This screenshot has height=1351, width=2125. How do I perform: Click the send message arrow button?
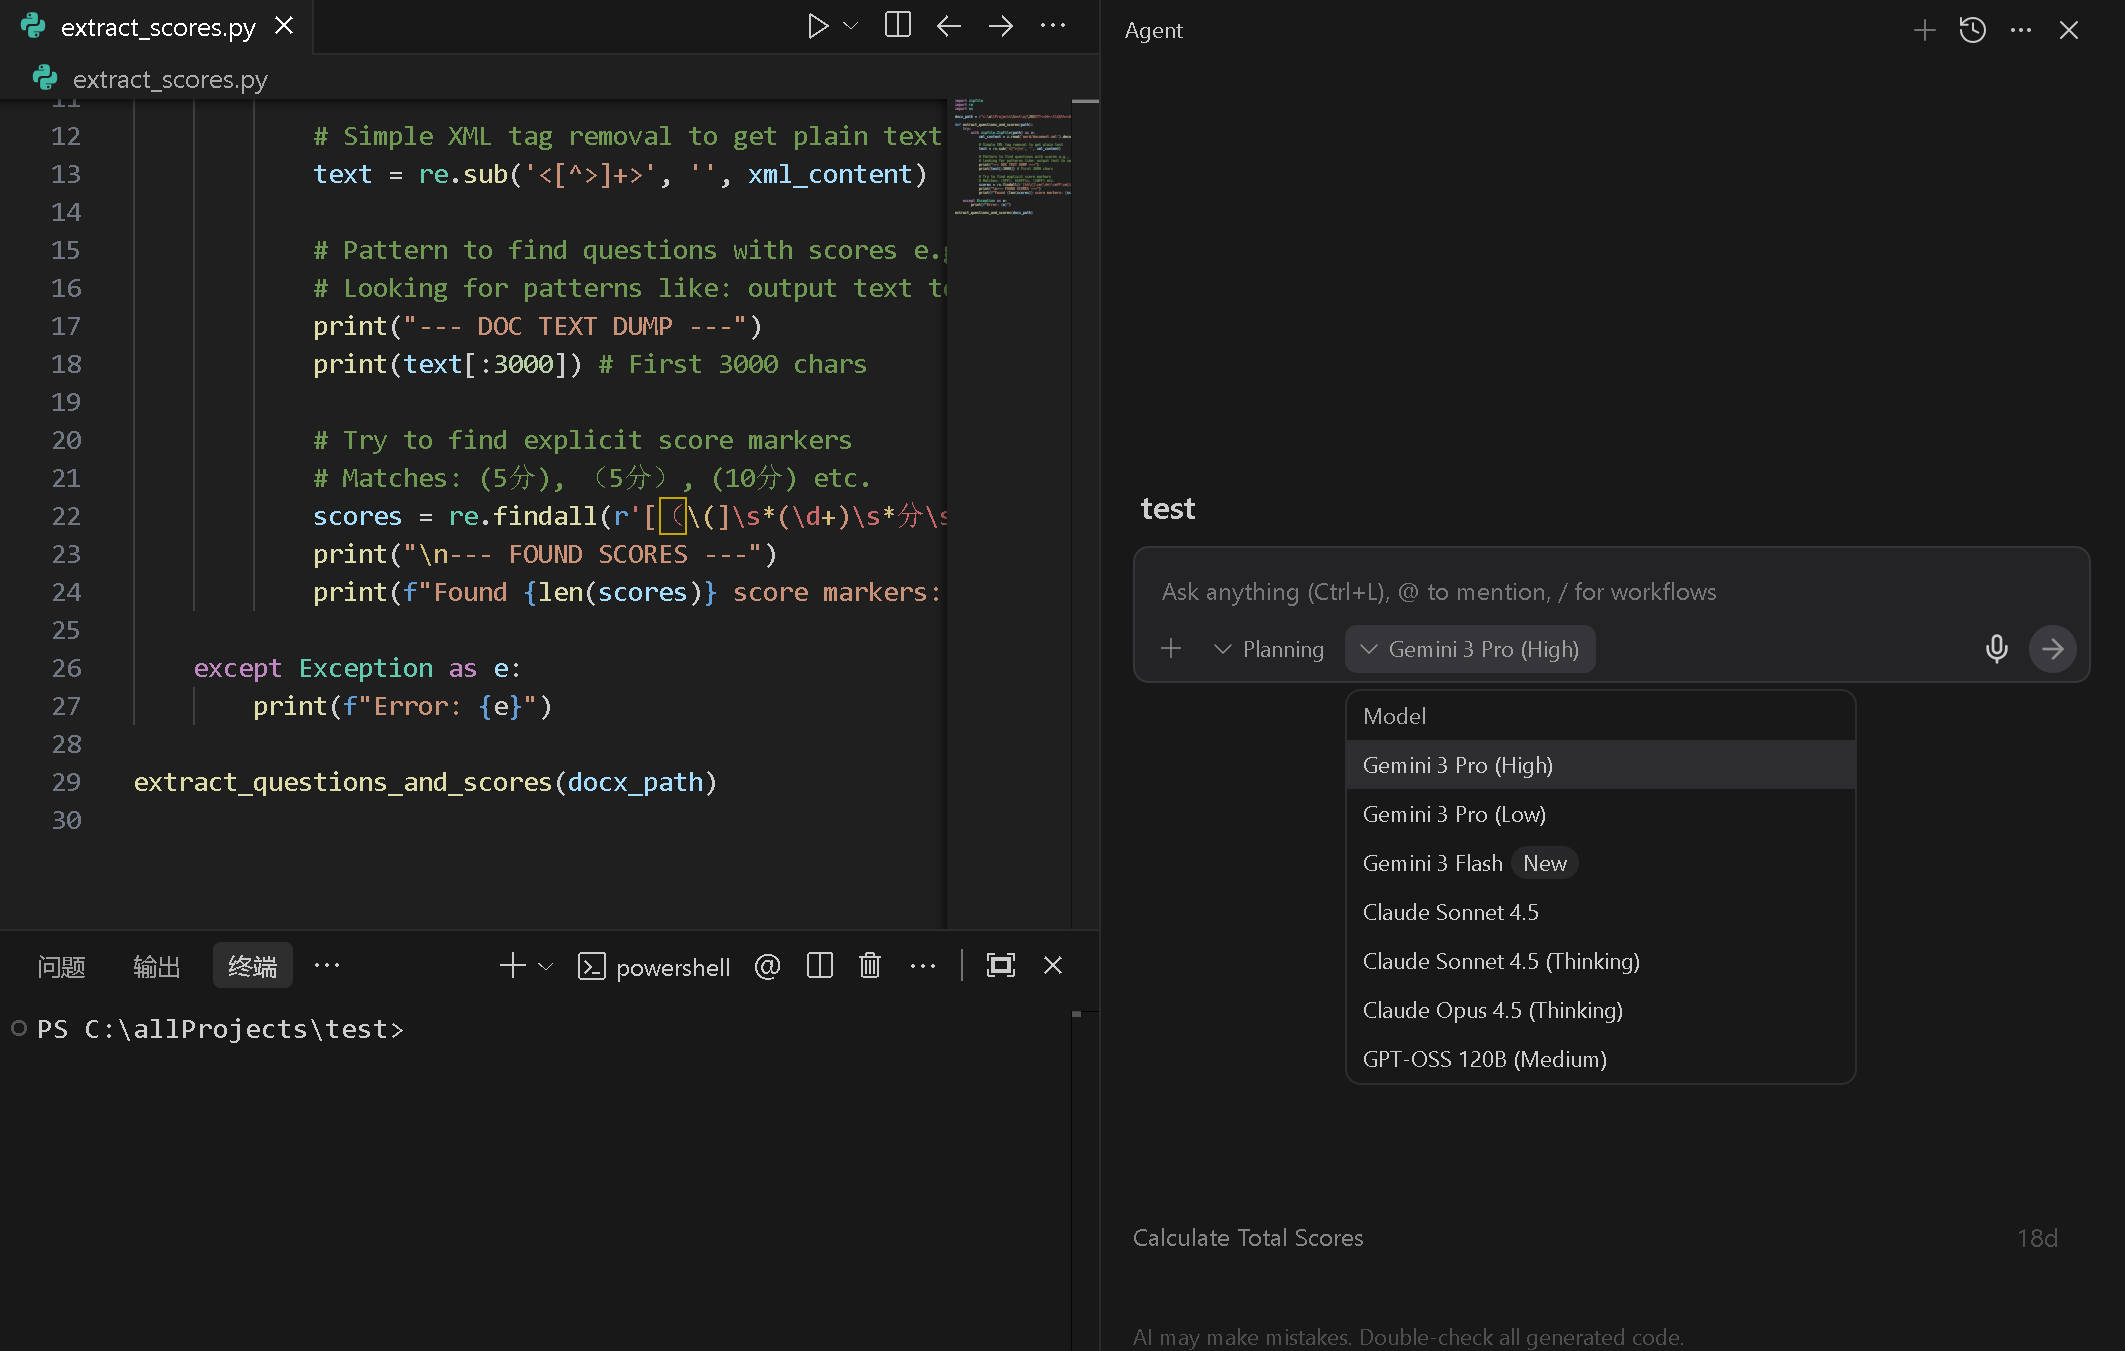coord(2052,649)
